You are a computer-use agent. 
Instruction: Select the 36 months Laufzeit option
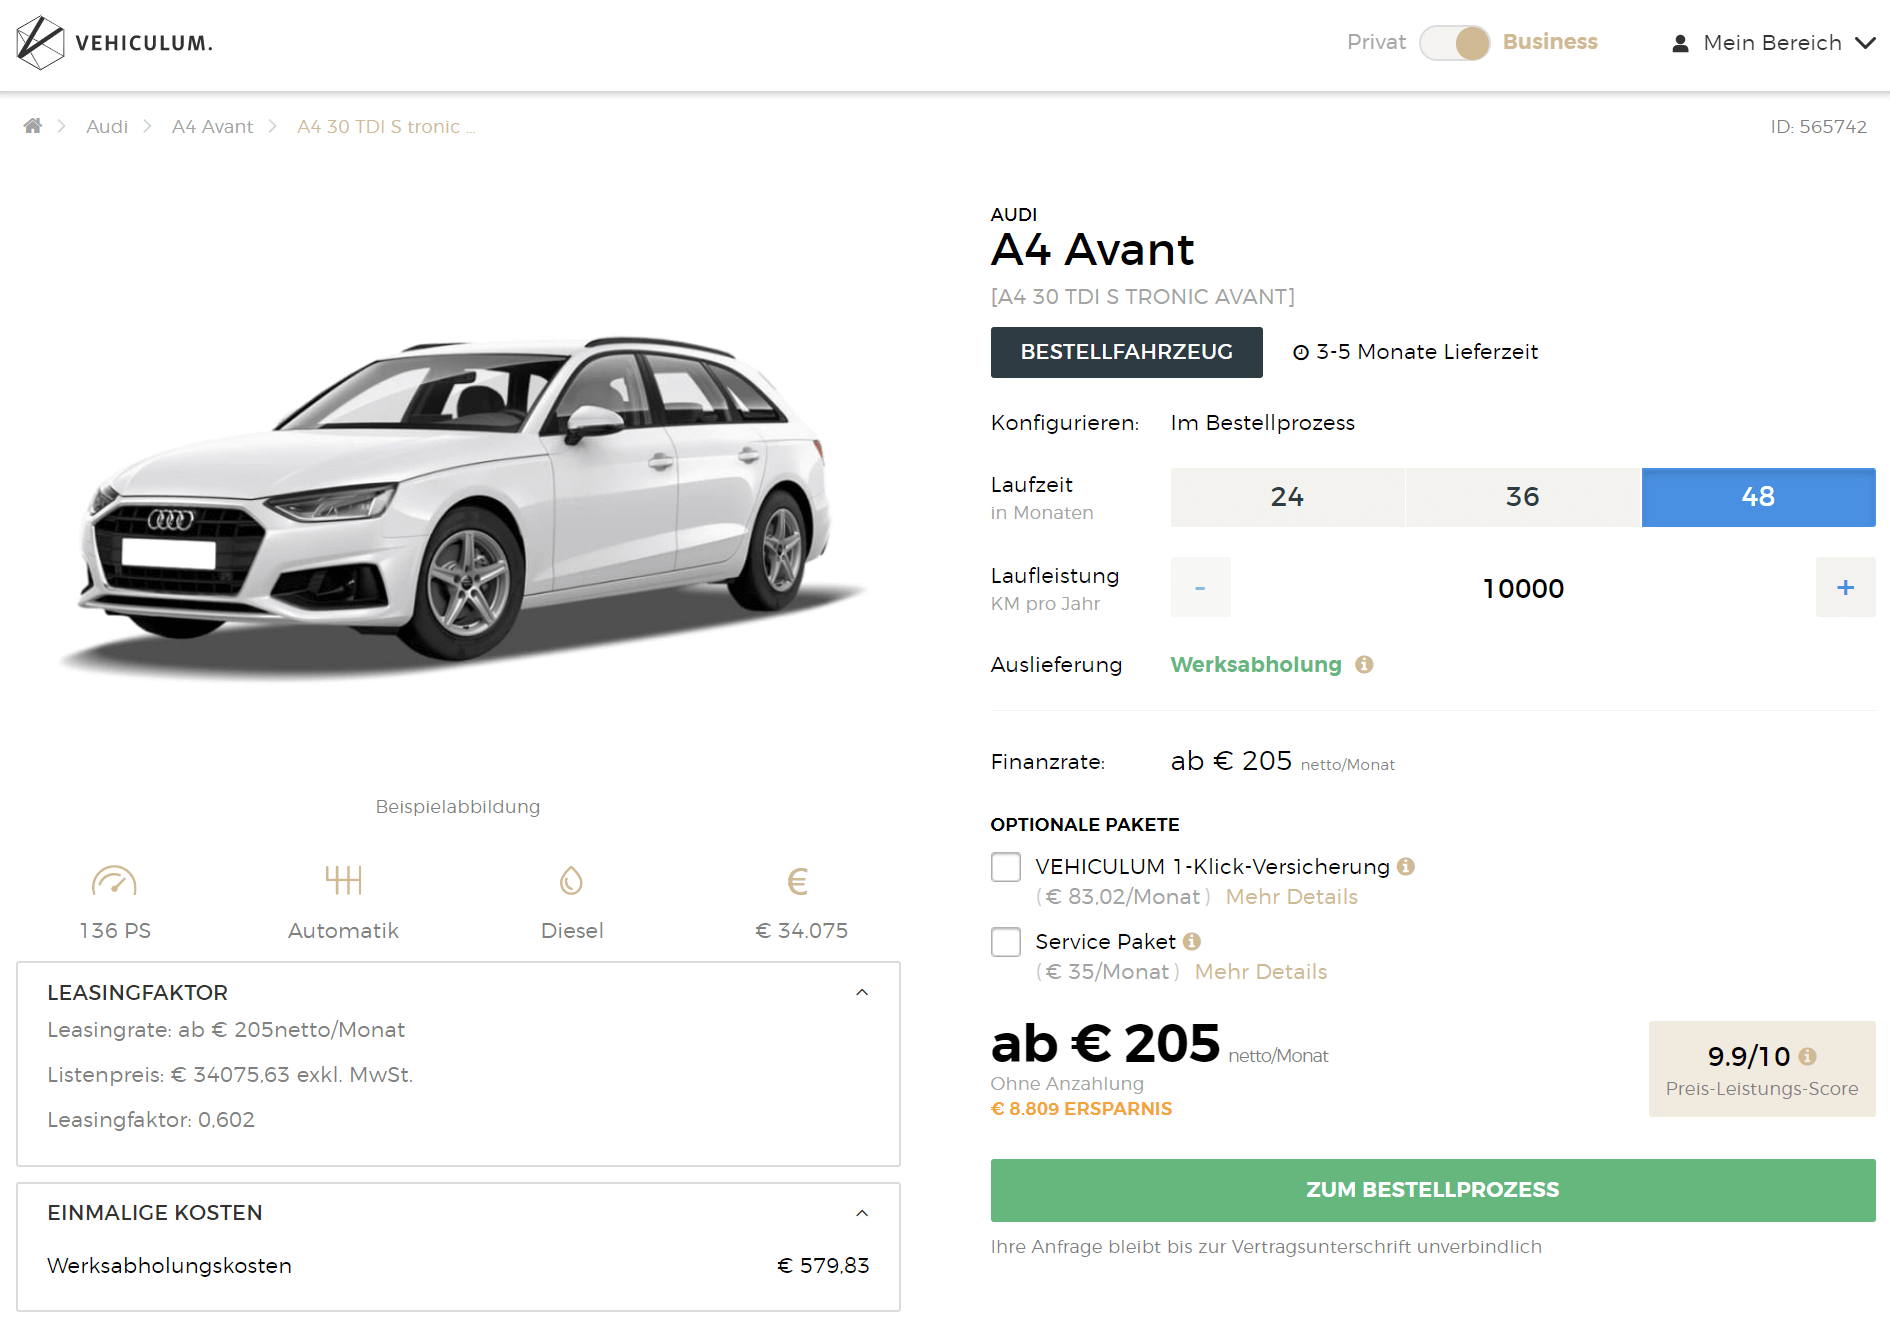point(1523,497)
